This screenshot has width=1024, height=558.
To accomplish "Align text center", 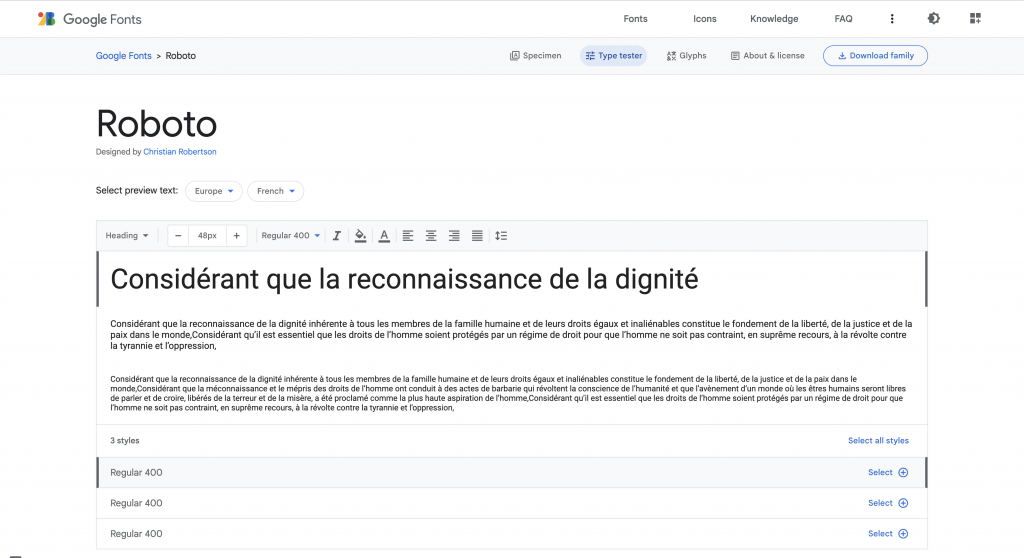I will [431, 236].
